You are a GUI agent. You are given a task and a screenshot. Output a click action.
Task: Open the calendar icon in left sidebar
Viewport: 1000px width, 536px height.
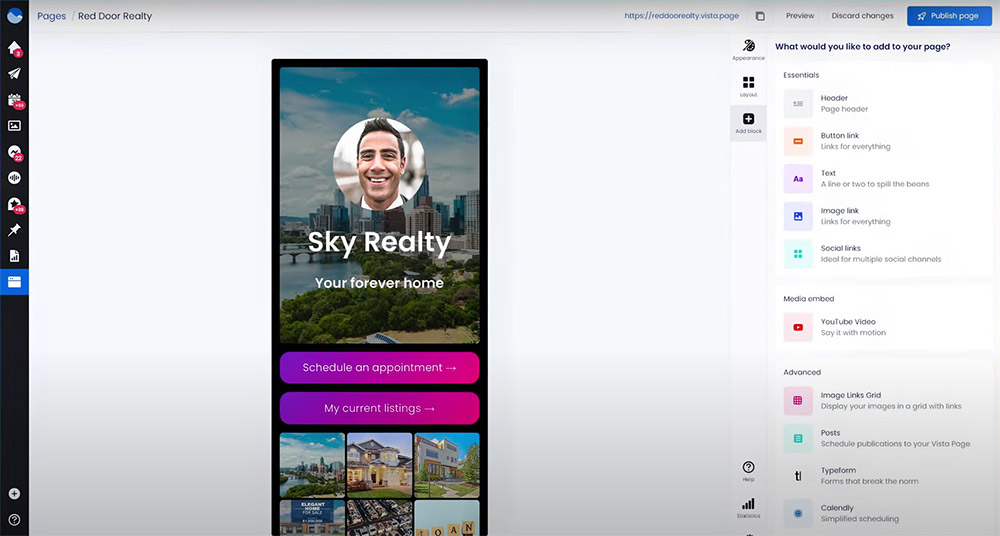15,100
